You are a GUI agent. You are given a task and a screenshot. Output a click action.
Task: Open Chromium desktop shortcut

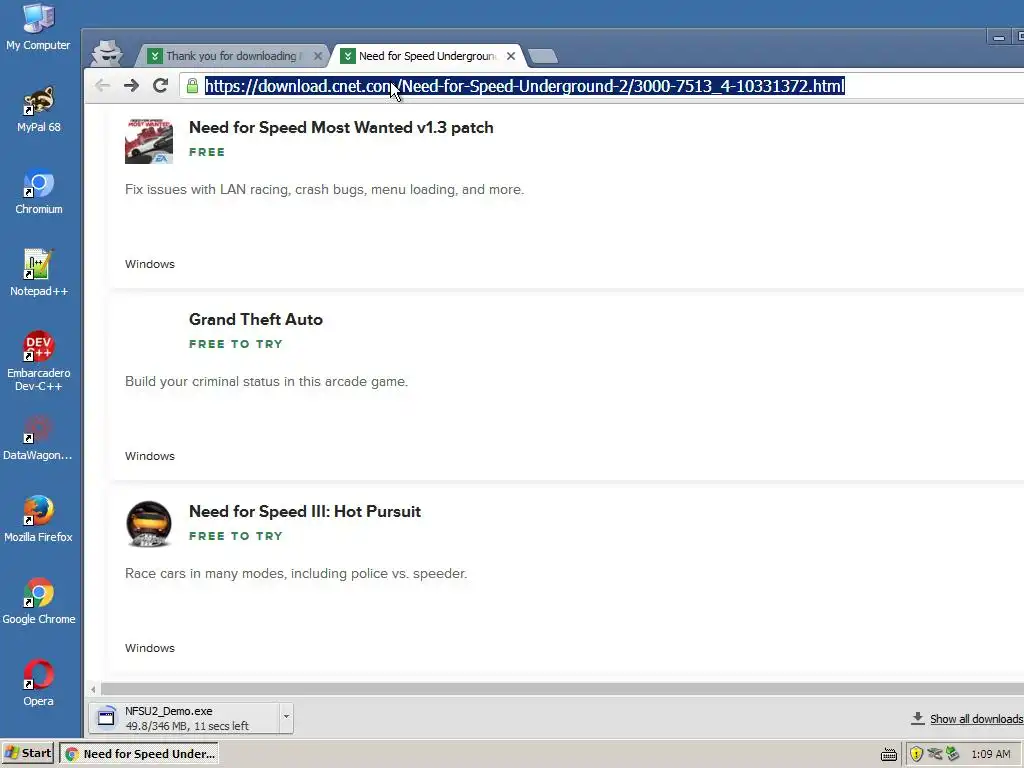point(38,192)
